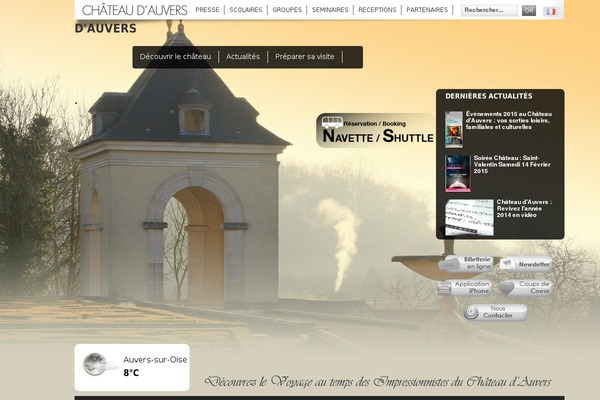Open the Nous Contacter button
This screenshot has width=600, height=400.
(496, 312)
